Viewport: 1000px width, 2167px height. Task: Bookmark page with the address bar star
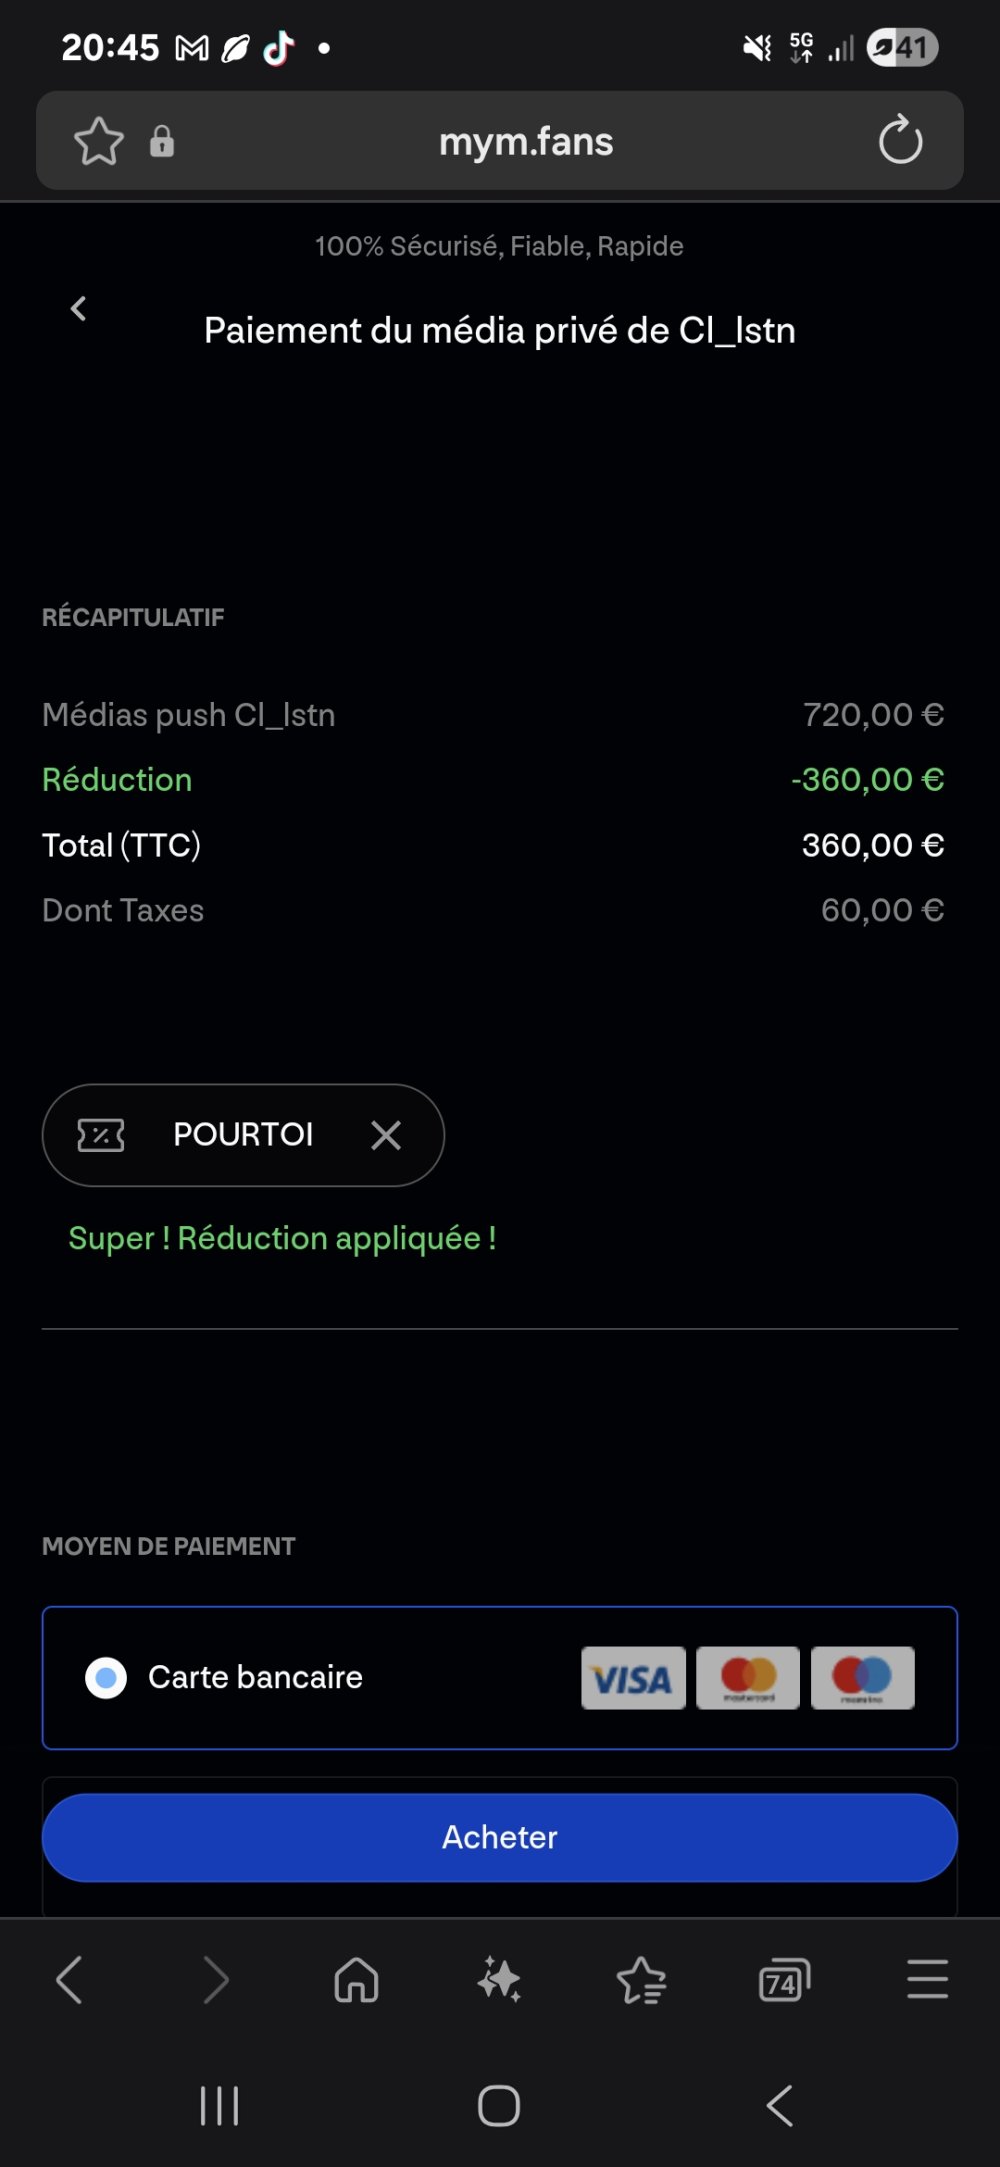(x=99, y=141)
